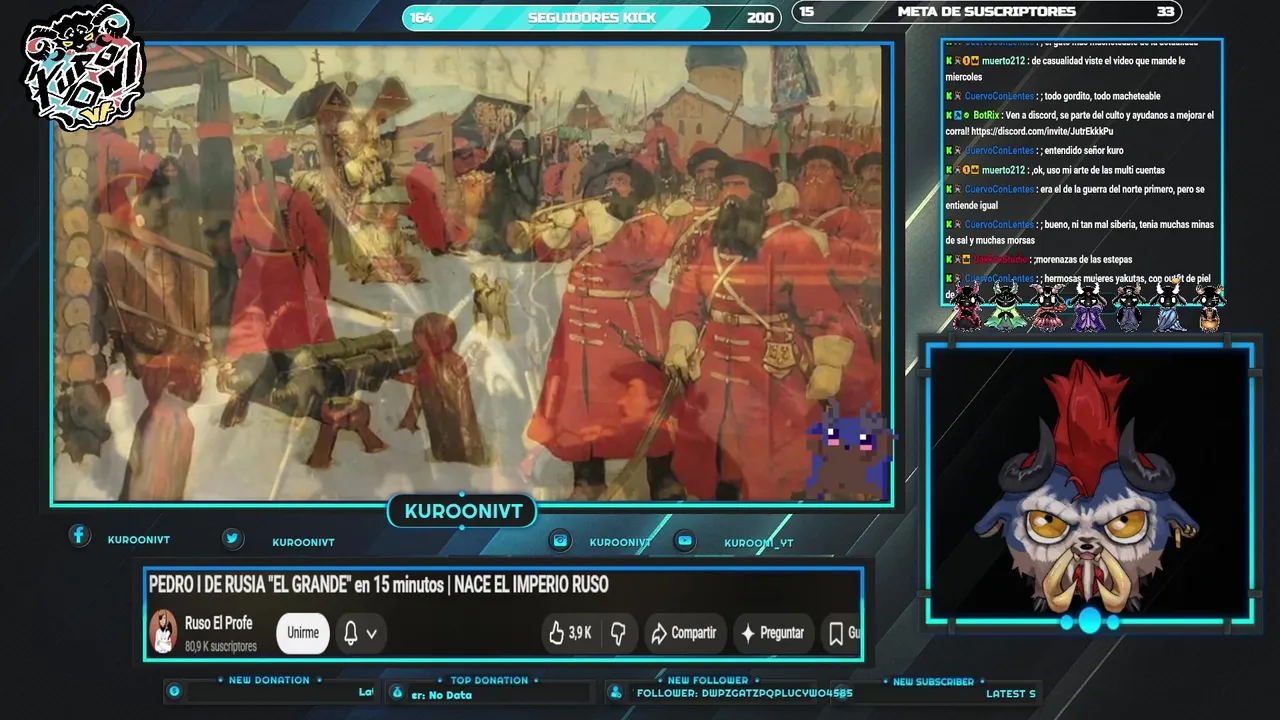Click BotRix's green verified badge in chat
Viewport: 1280px width, 720px height.
[966, 115]
